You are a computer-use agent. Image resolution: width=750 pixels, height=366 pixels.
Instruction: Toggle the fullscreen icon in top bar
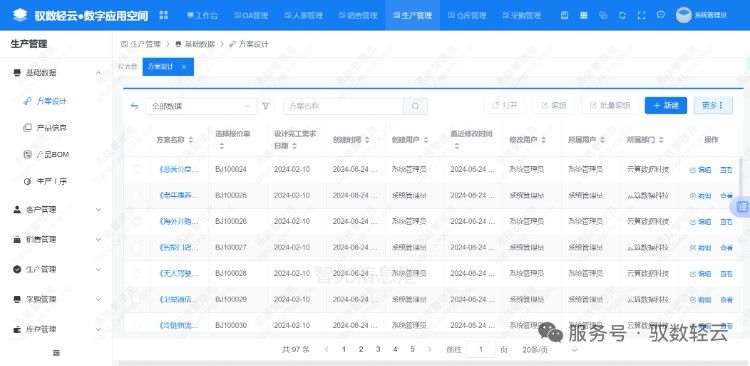click(641, 15)
